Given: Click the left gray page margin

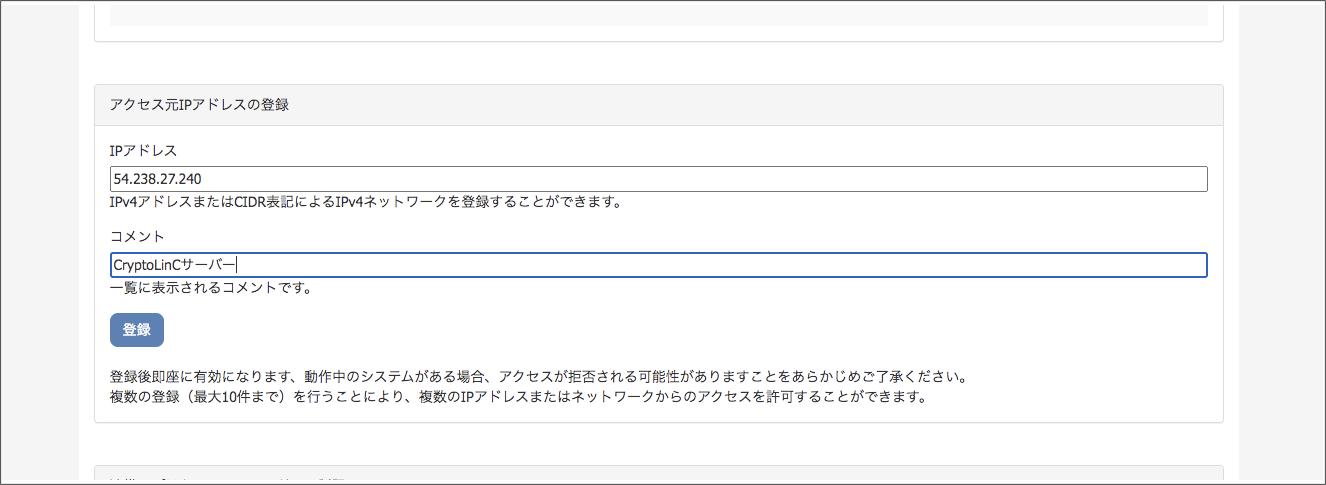Looking at the screenshot, I should [x=40, y=242].
